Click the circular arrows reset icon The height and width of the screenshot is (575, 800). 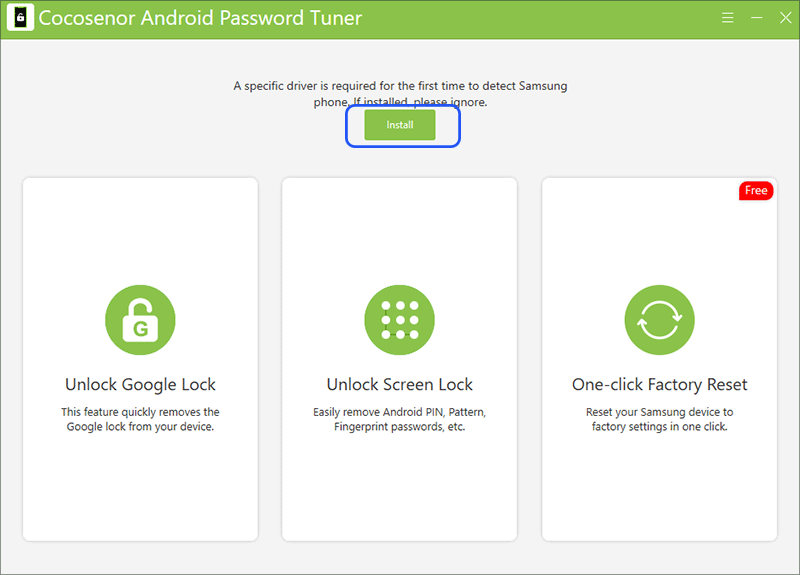pos(659,320)
